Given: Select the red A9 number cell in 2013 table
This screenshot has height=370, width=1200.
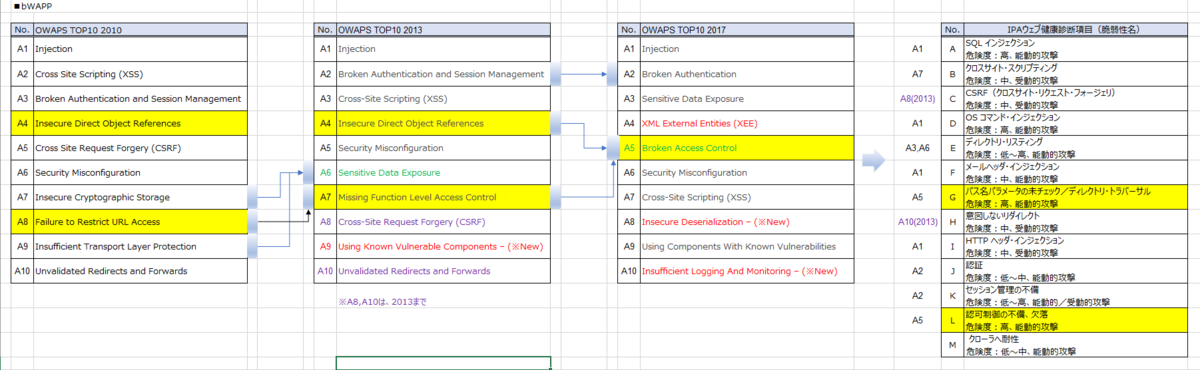Looking at the screenshot, I should (x=325, y=246).
